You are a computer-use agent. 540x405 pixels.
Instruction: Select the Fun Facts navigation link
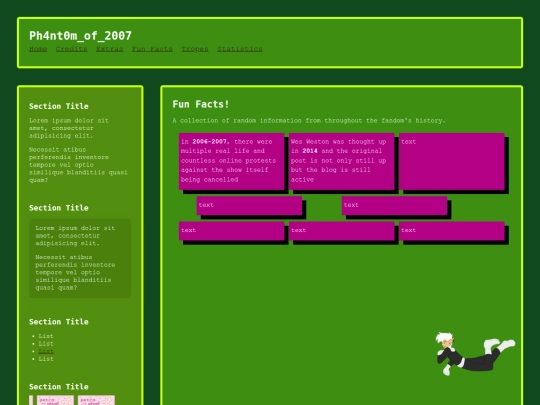[x=152, y=49]
